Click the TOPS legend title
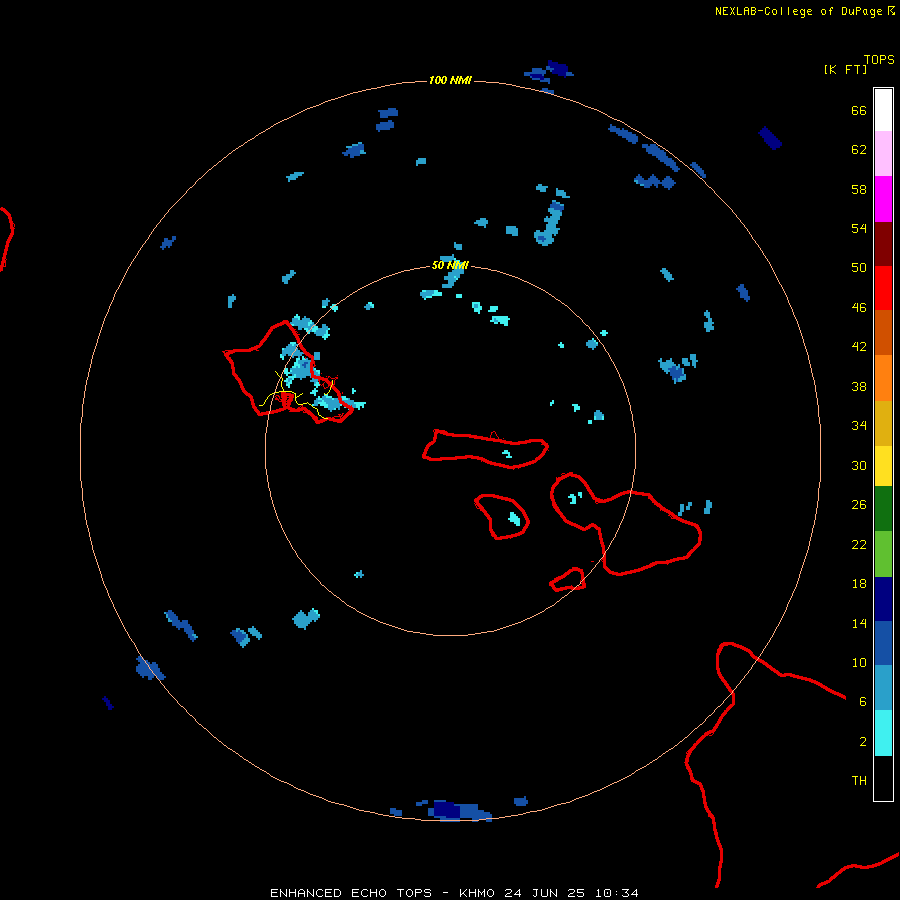 click(879, 59)
